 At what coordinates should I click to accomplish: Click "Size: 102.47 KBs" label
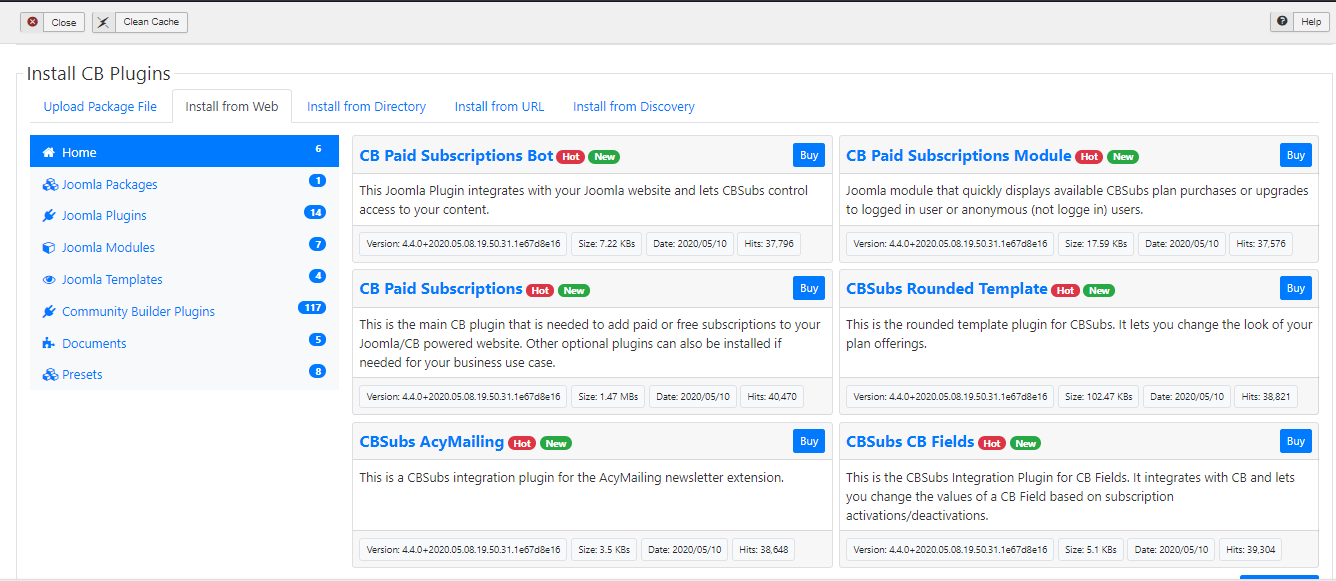[1099, 396]
